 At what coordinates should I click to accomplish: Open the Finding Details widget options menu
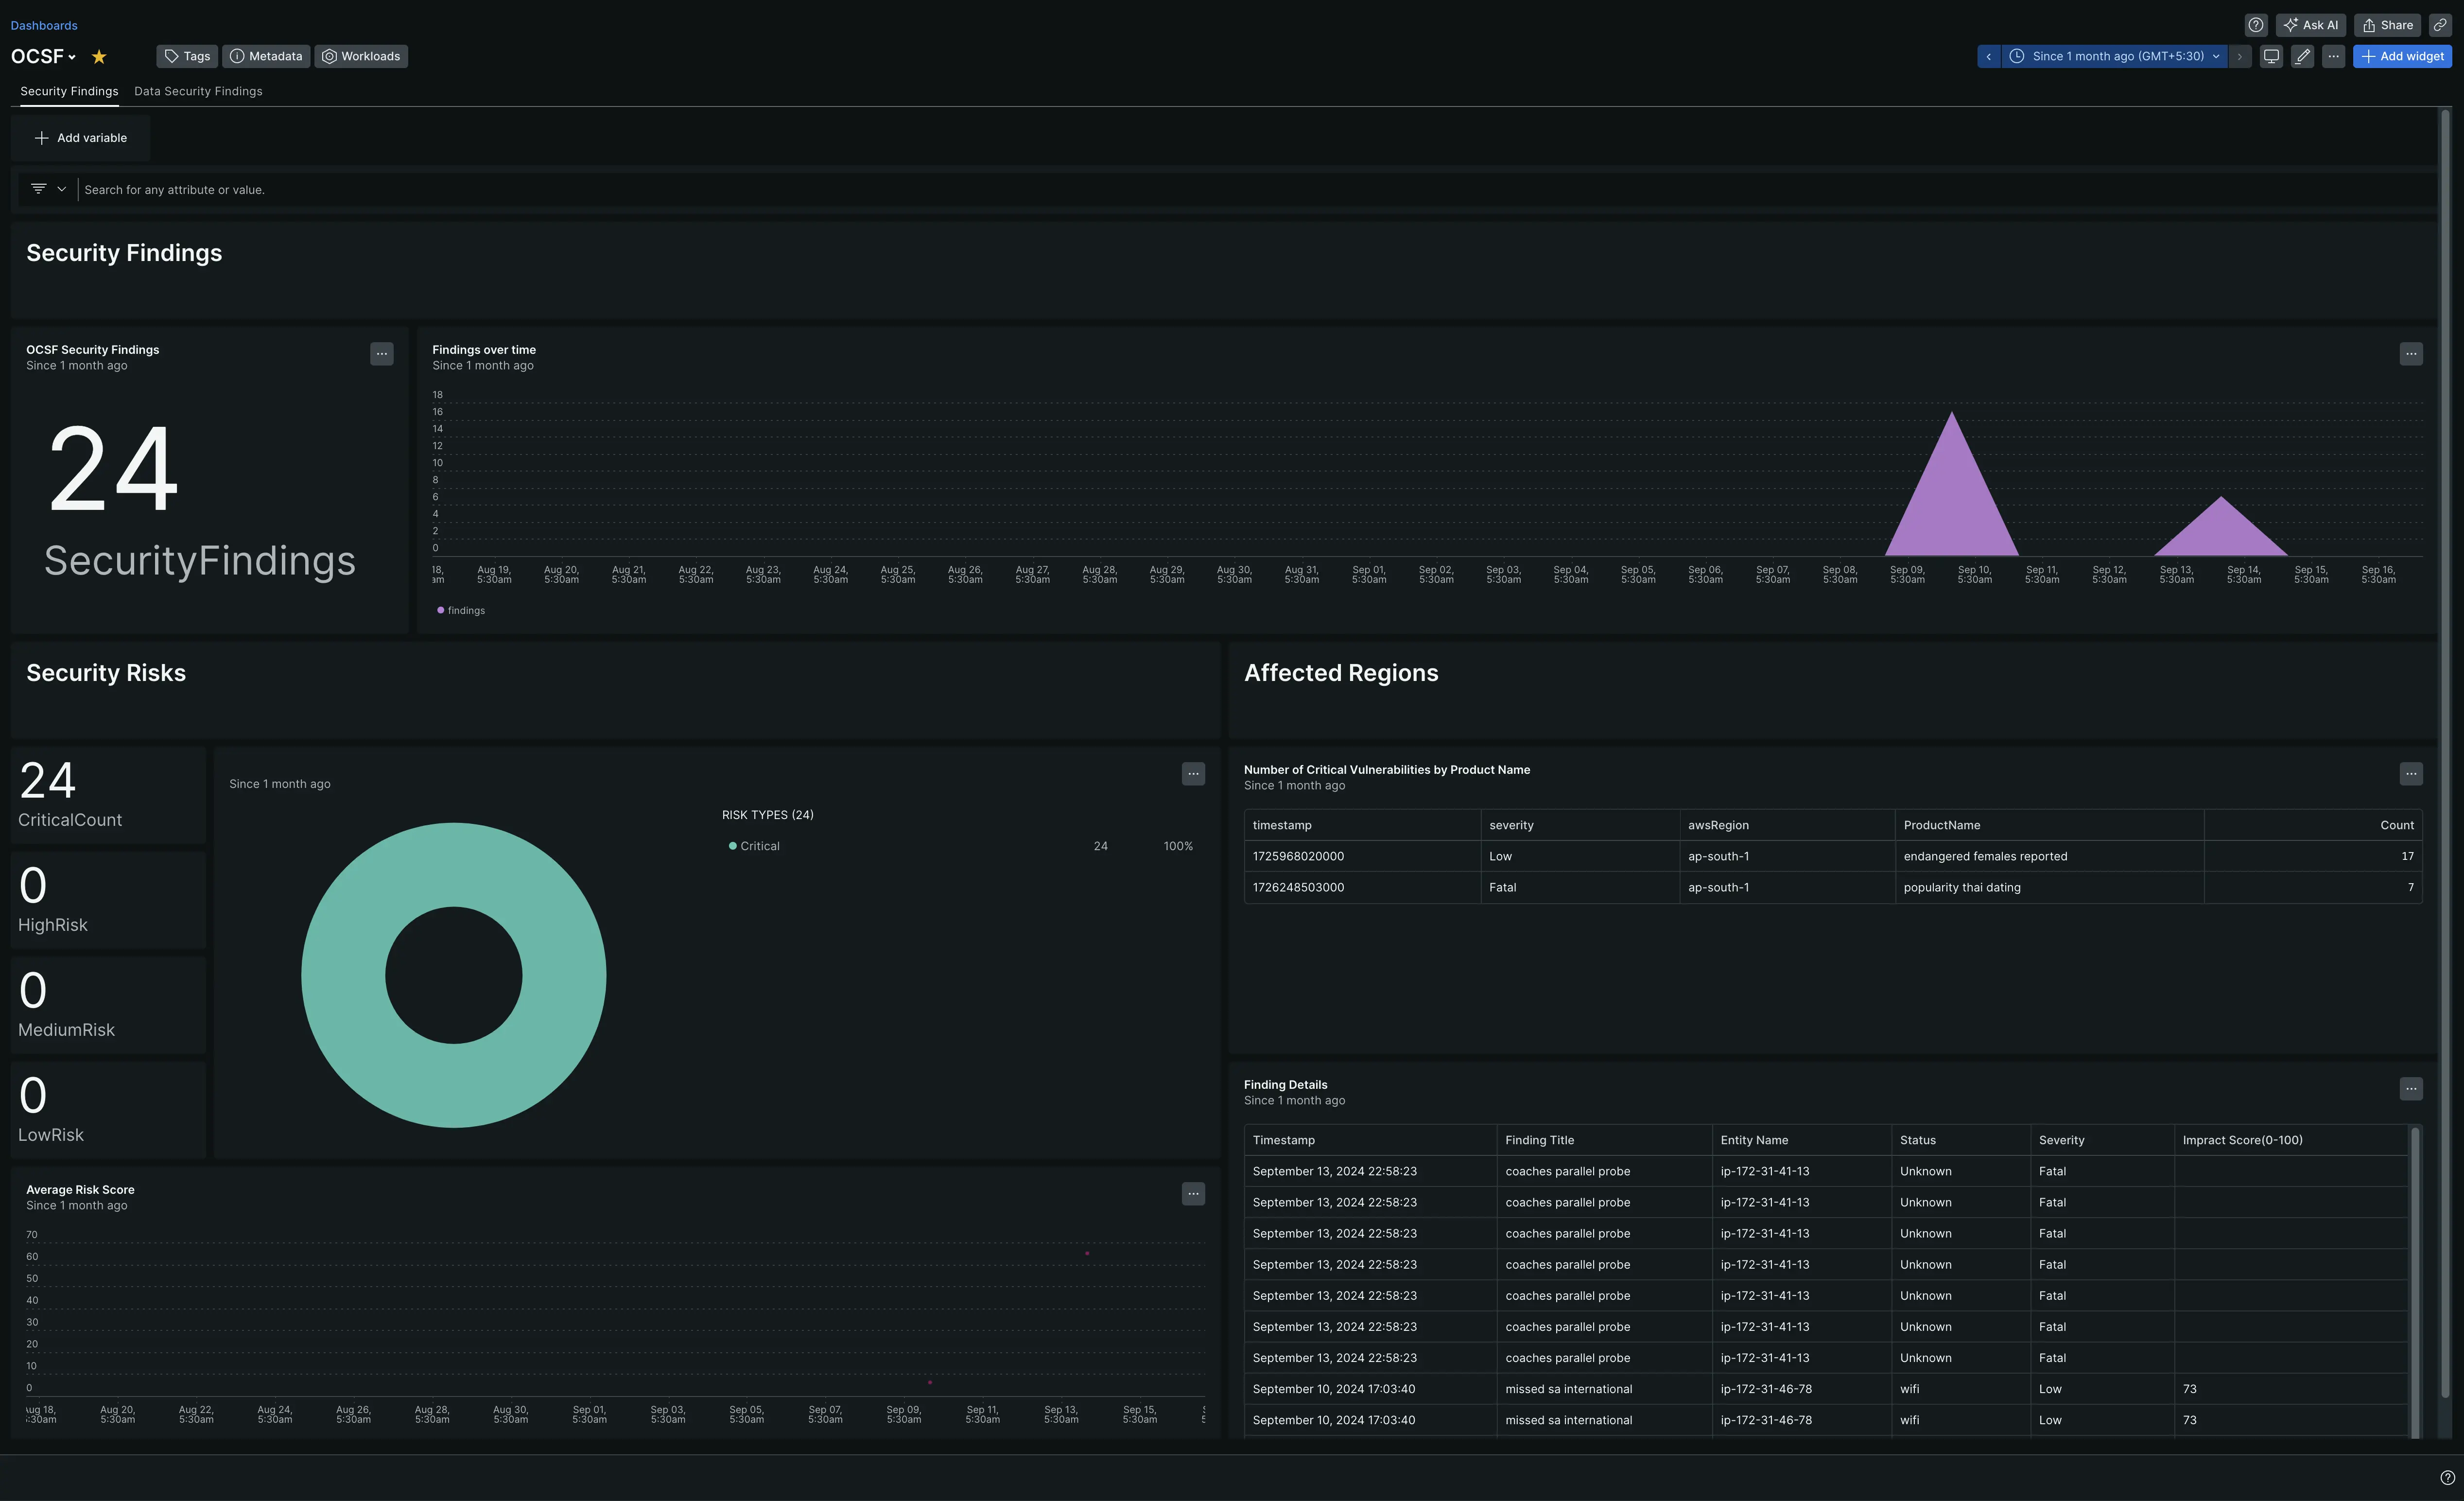point(2410,1089)
